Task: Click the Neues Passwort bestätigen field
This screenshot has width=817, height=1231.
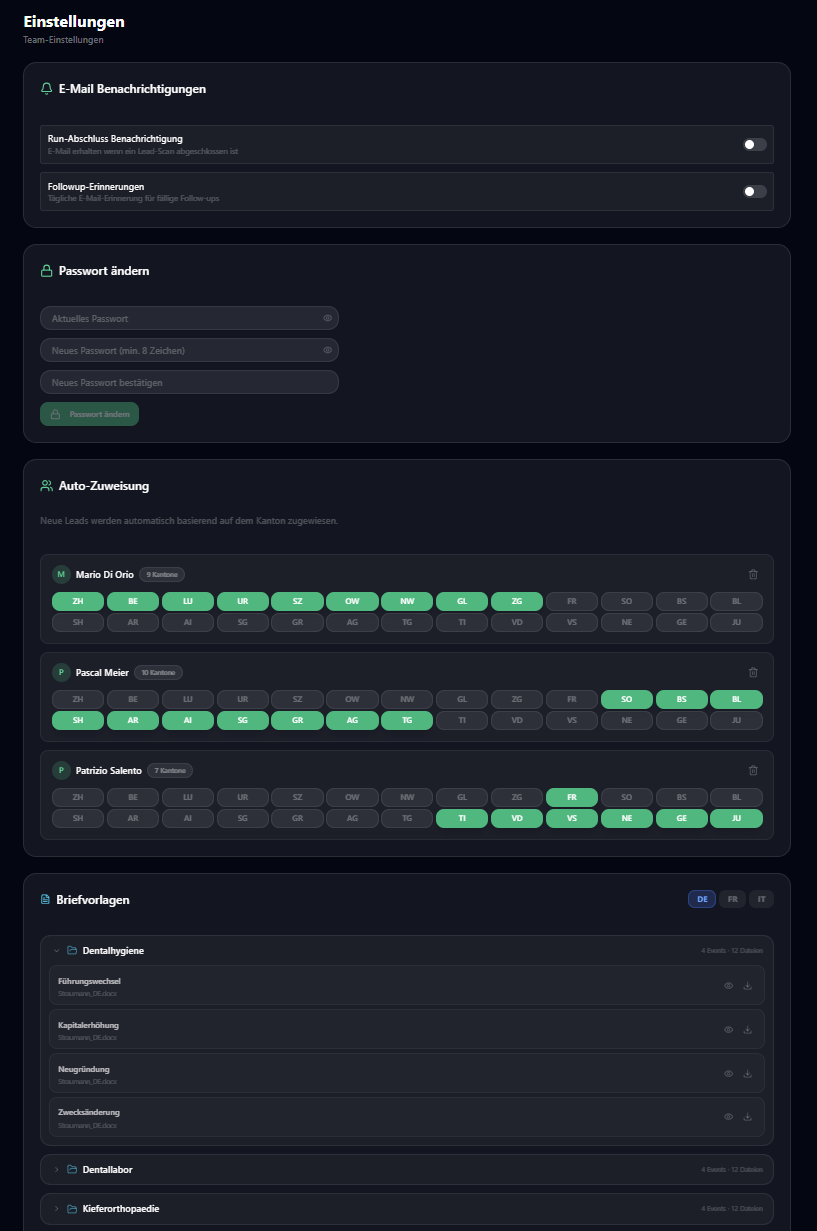Action: pyautogui.click(x=189, y=382)
